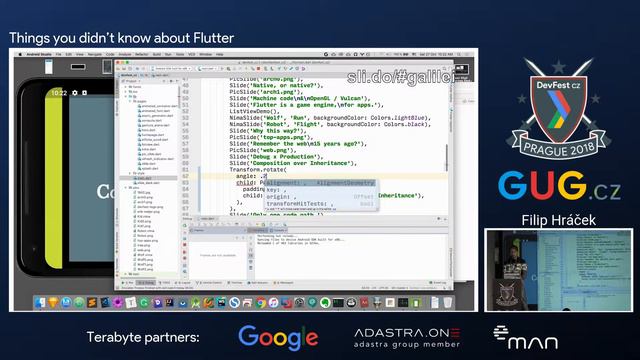
Task: Click the red stop icon in the Debug sidebar
Action: [184, 245]
